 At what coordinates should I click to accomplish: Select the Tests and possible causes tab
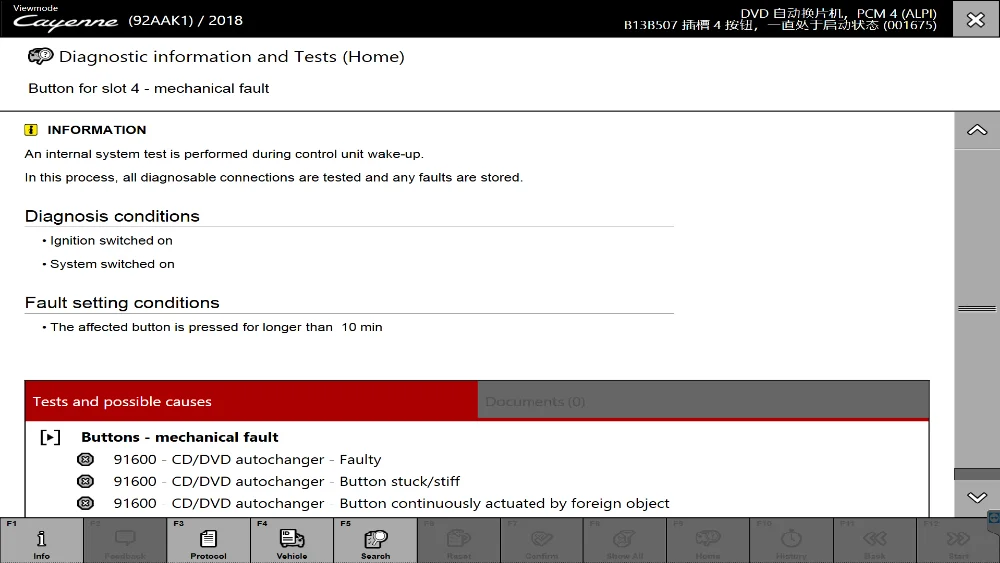click(251, 401)
